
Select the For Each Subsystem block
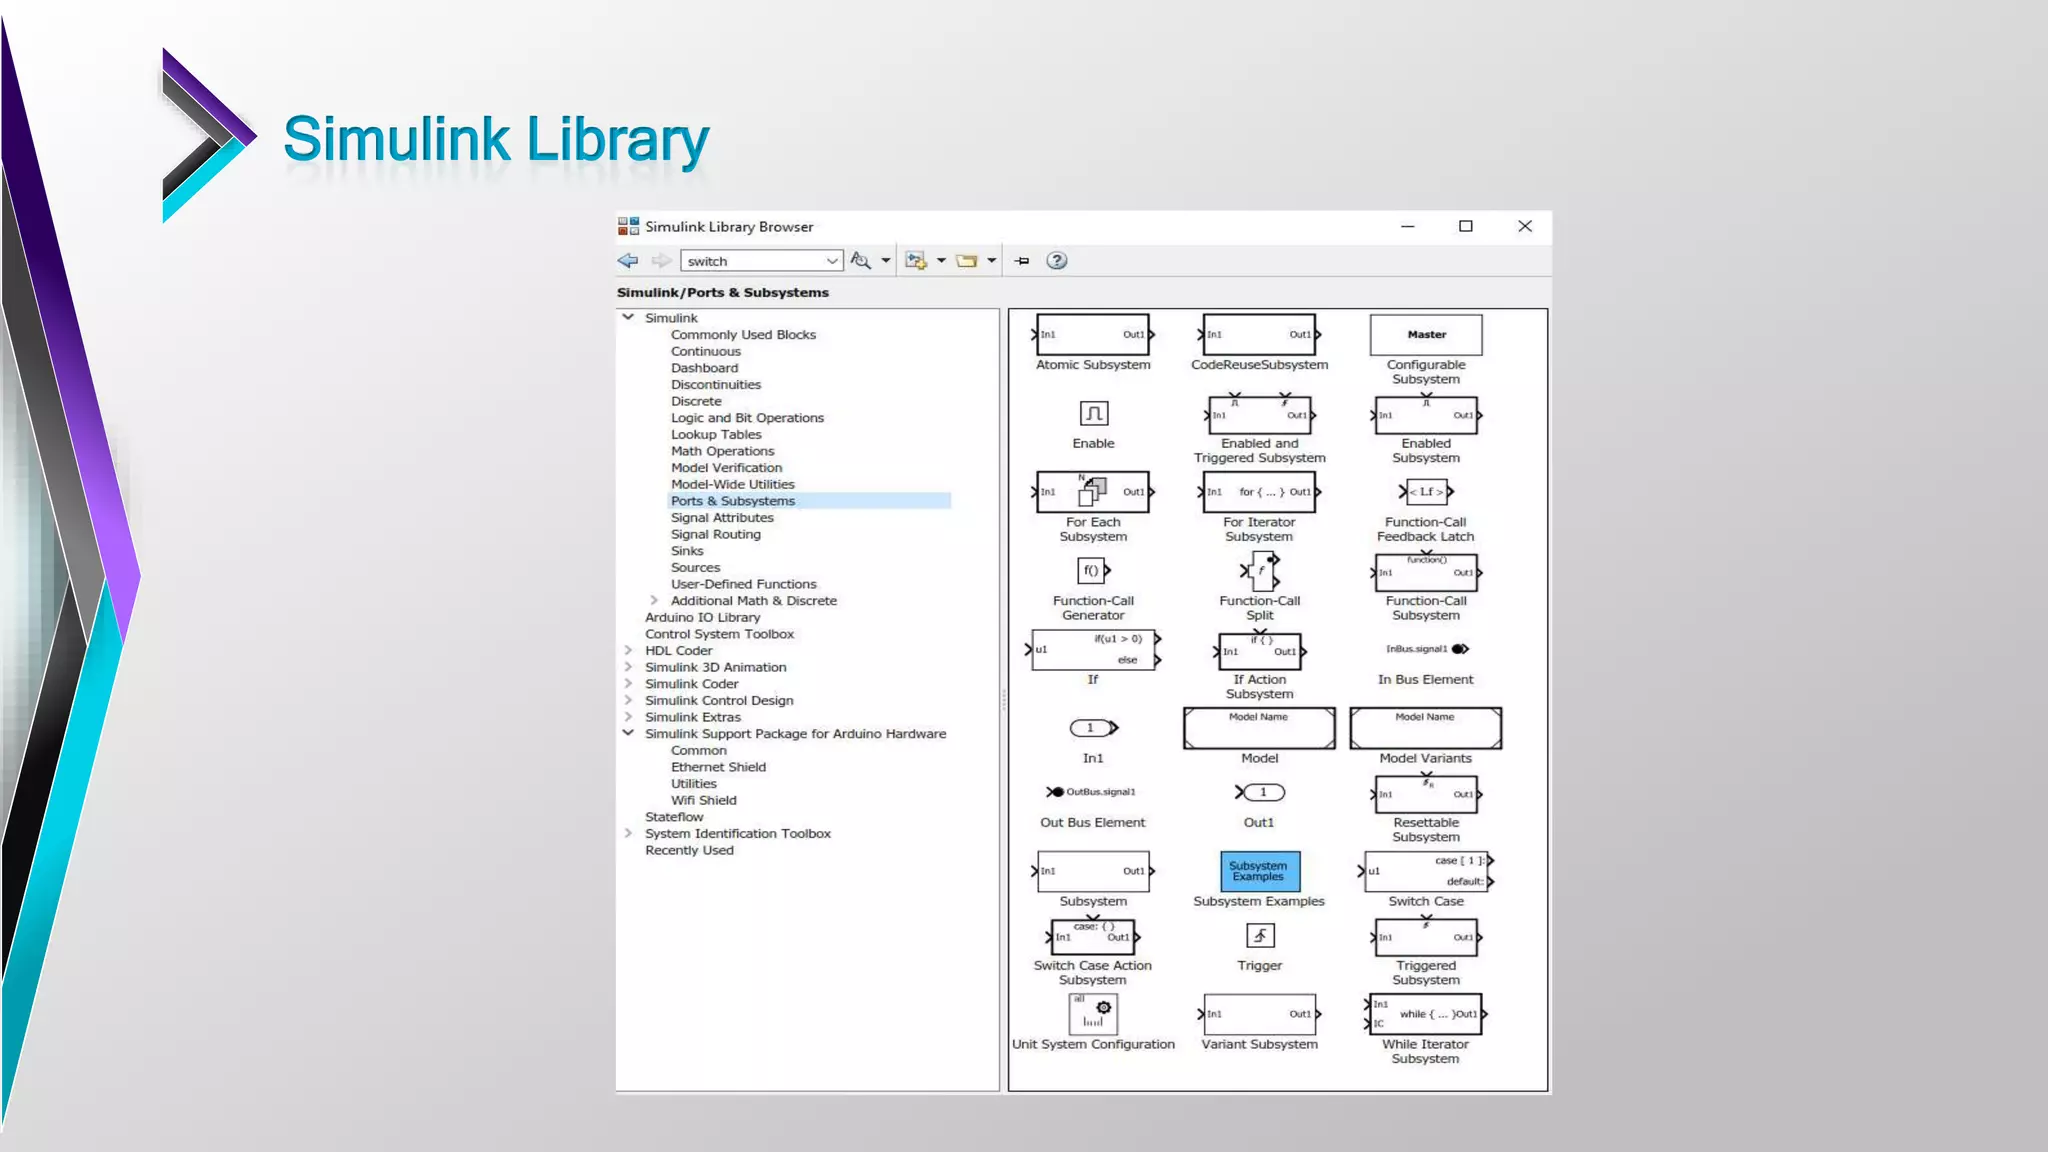[1093, 492]
